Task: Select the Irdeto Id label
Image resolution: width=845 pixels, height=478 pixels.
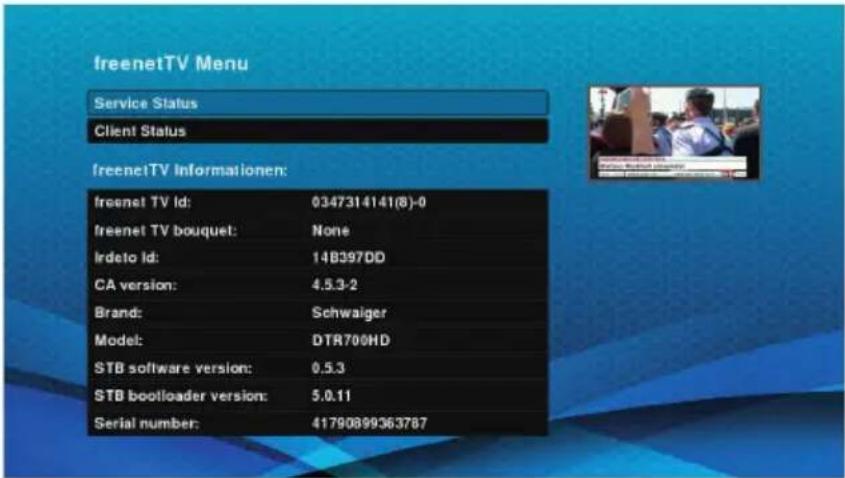Action: pos(127,258)
